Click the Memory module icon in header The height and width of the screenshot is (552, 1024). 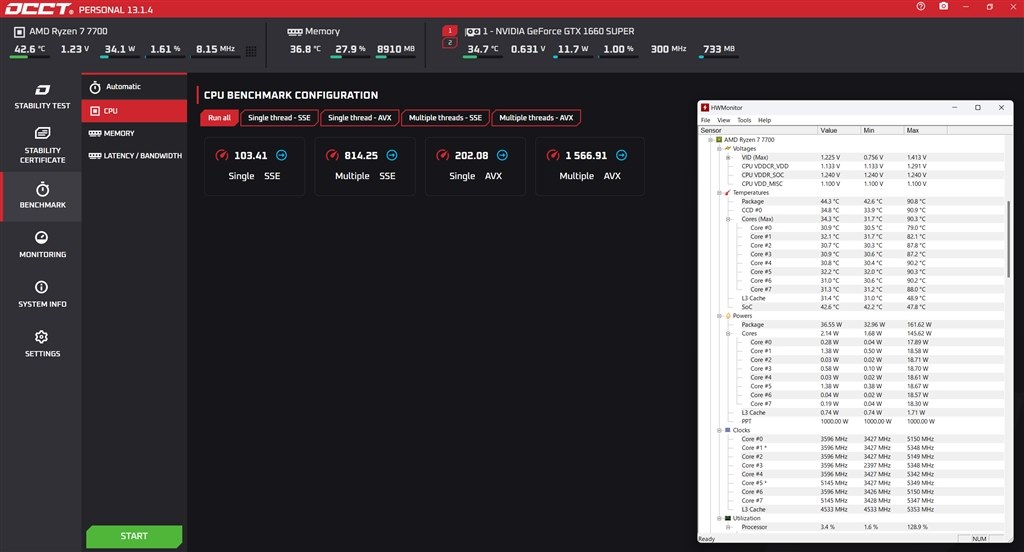point(295,31)
